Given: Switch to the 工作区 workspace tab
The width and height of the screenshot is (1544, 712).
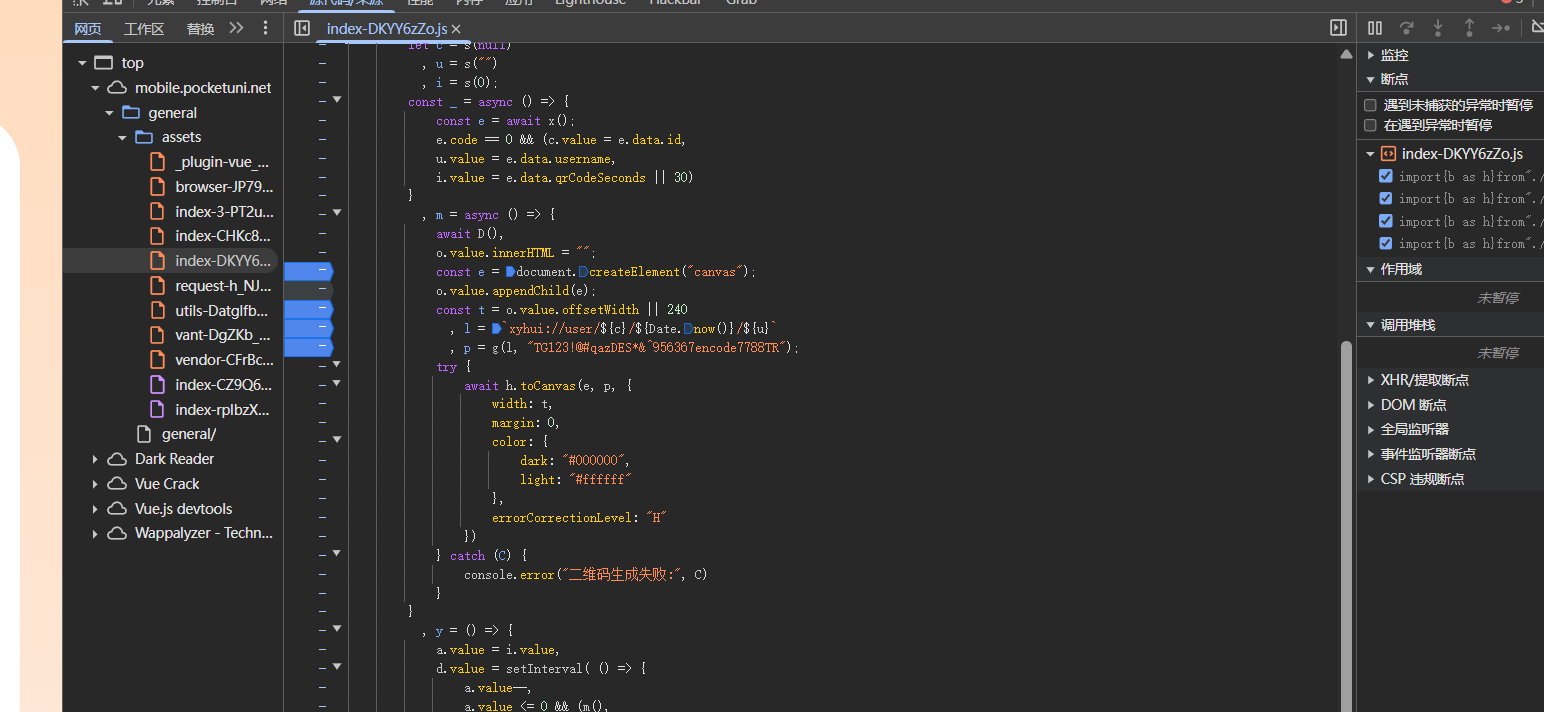Looking at the screenshot, I should (x=144, y=29).
